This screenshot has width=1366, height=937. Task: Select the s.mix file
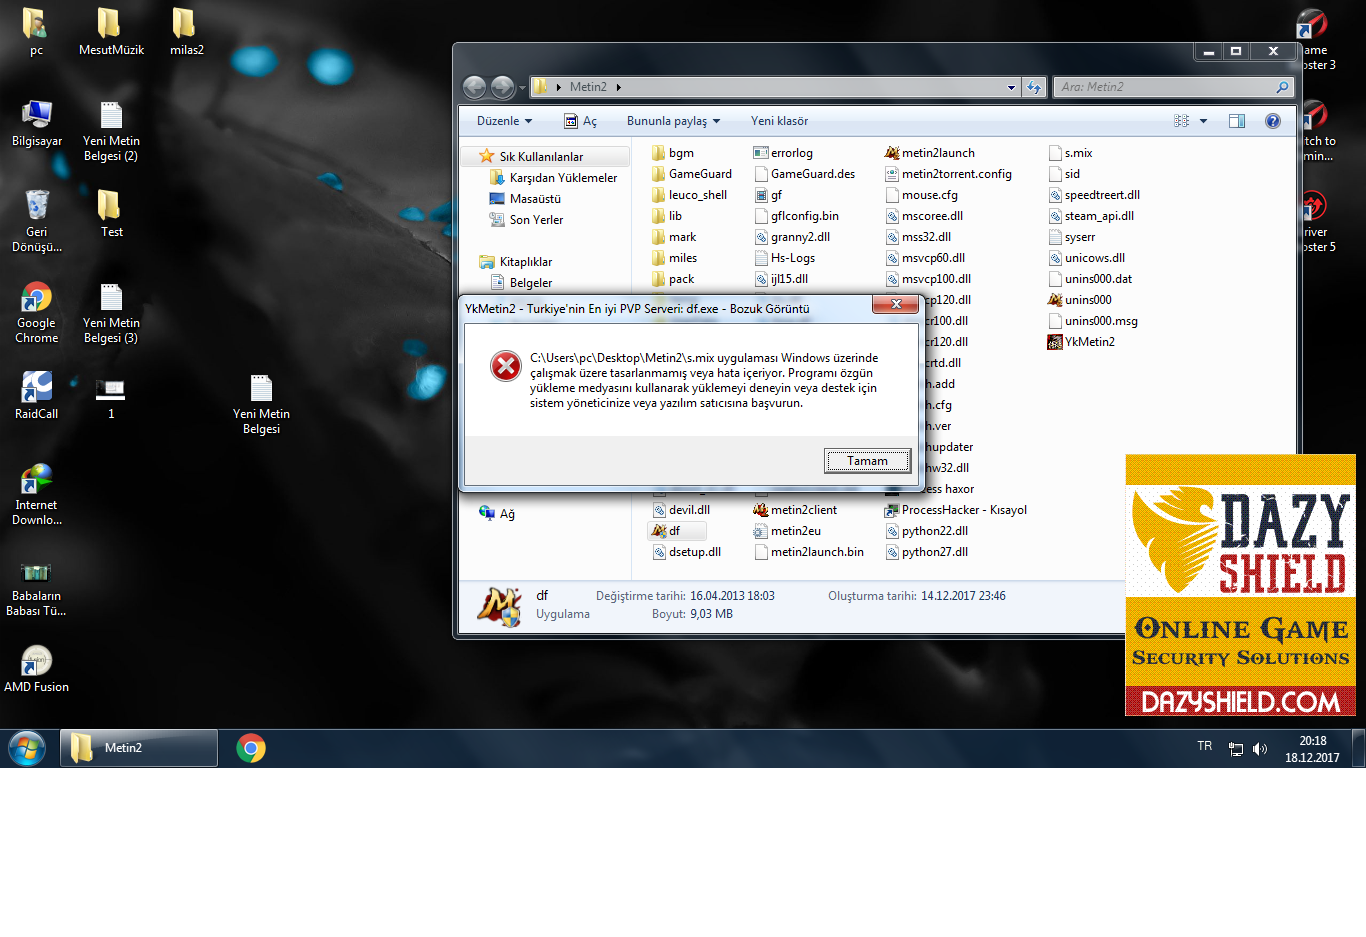point(1070,153)
